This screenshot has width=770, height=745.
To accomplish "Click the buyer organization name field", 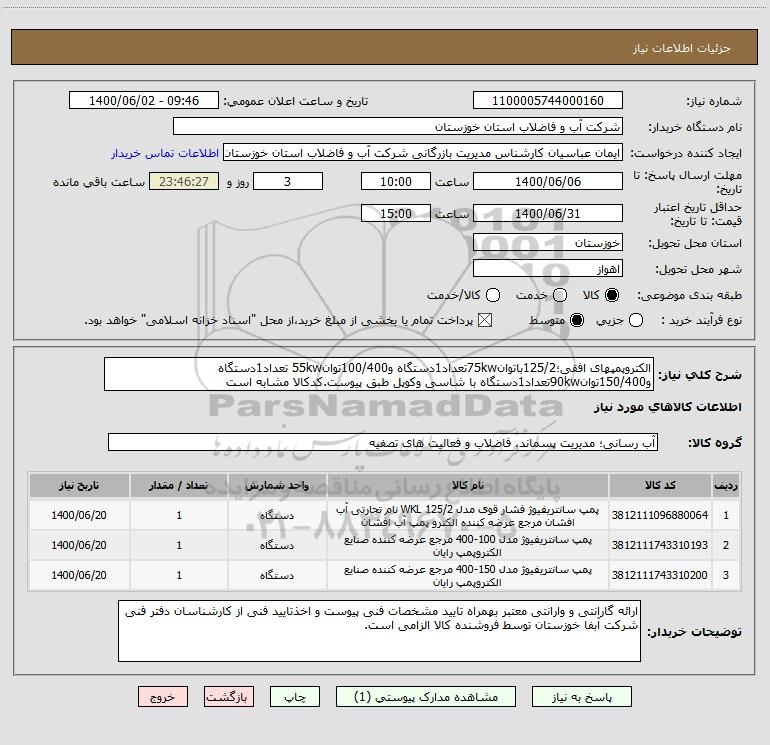I will pos(398,127).
